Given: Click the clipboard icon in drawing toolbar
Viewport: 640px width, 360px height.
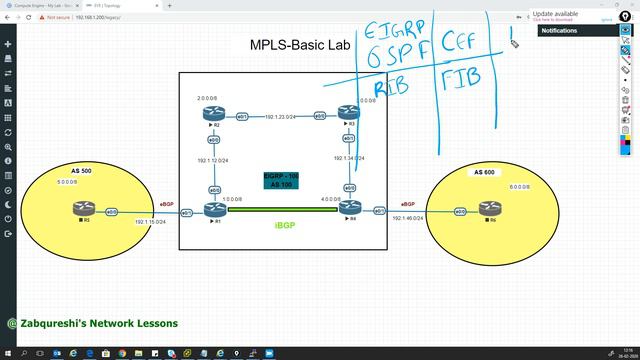Looking at the screenshot, I should [x=625, y=130].
